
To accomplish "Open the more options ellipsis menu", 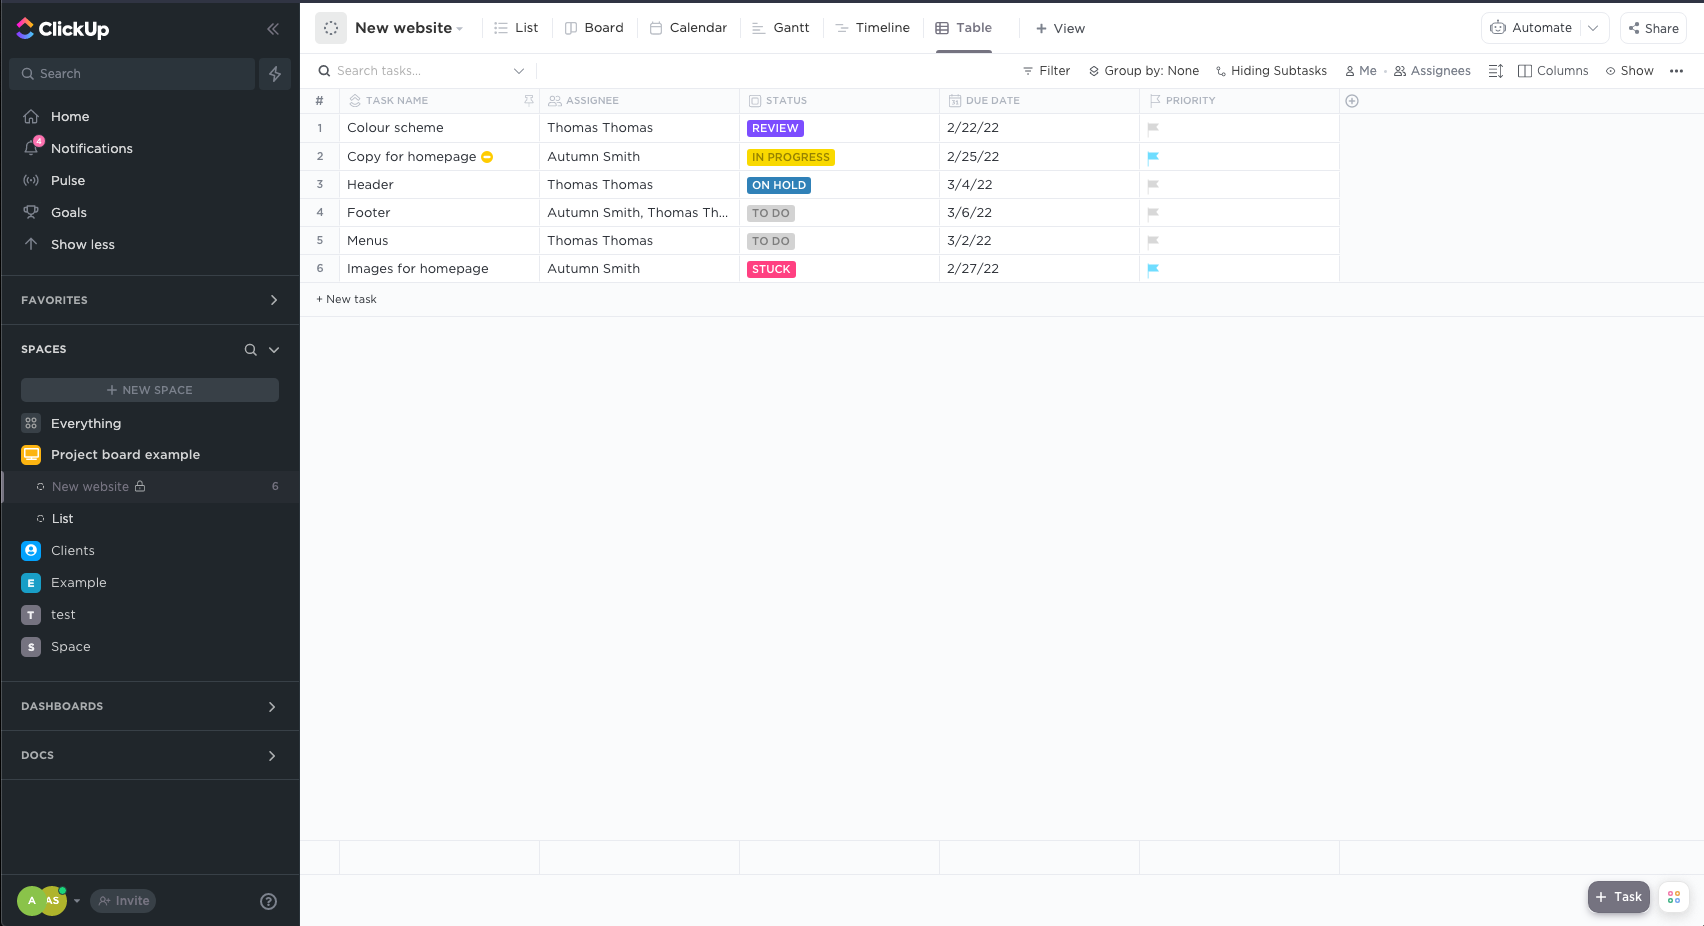I will click(1676, 71).
